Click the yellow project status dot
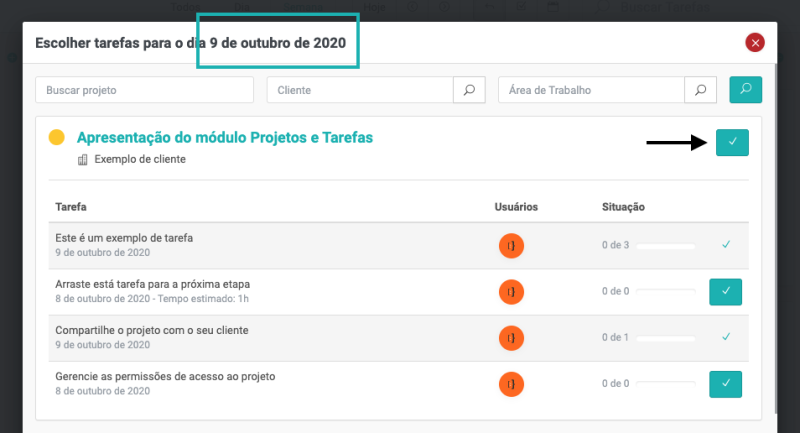800x433 pixels. (x=57, y=138)
